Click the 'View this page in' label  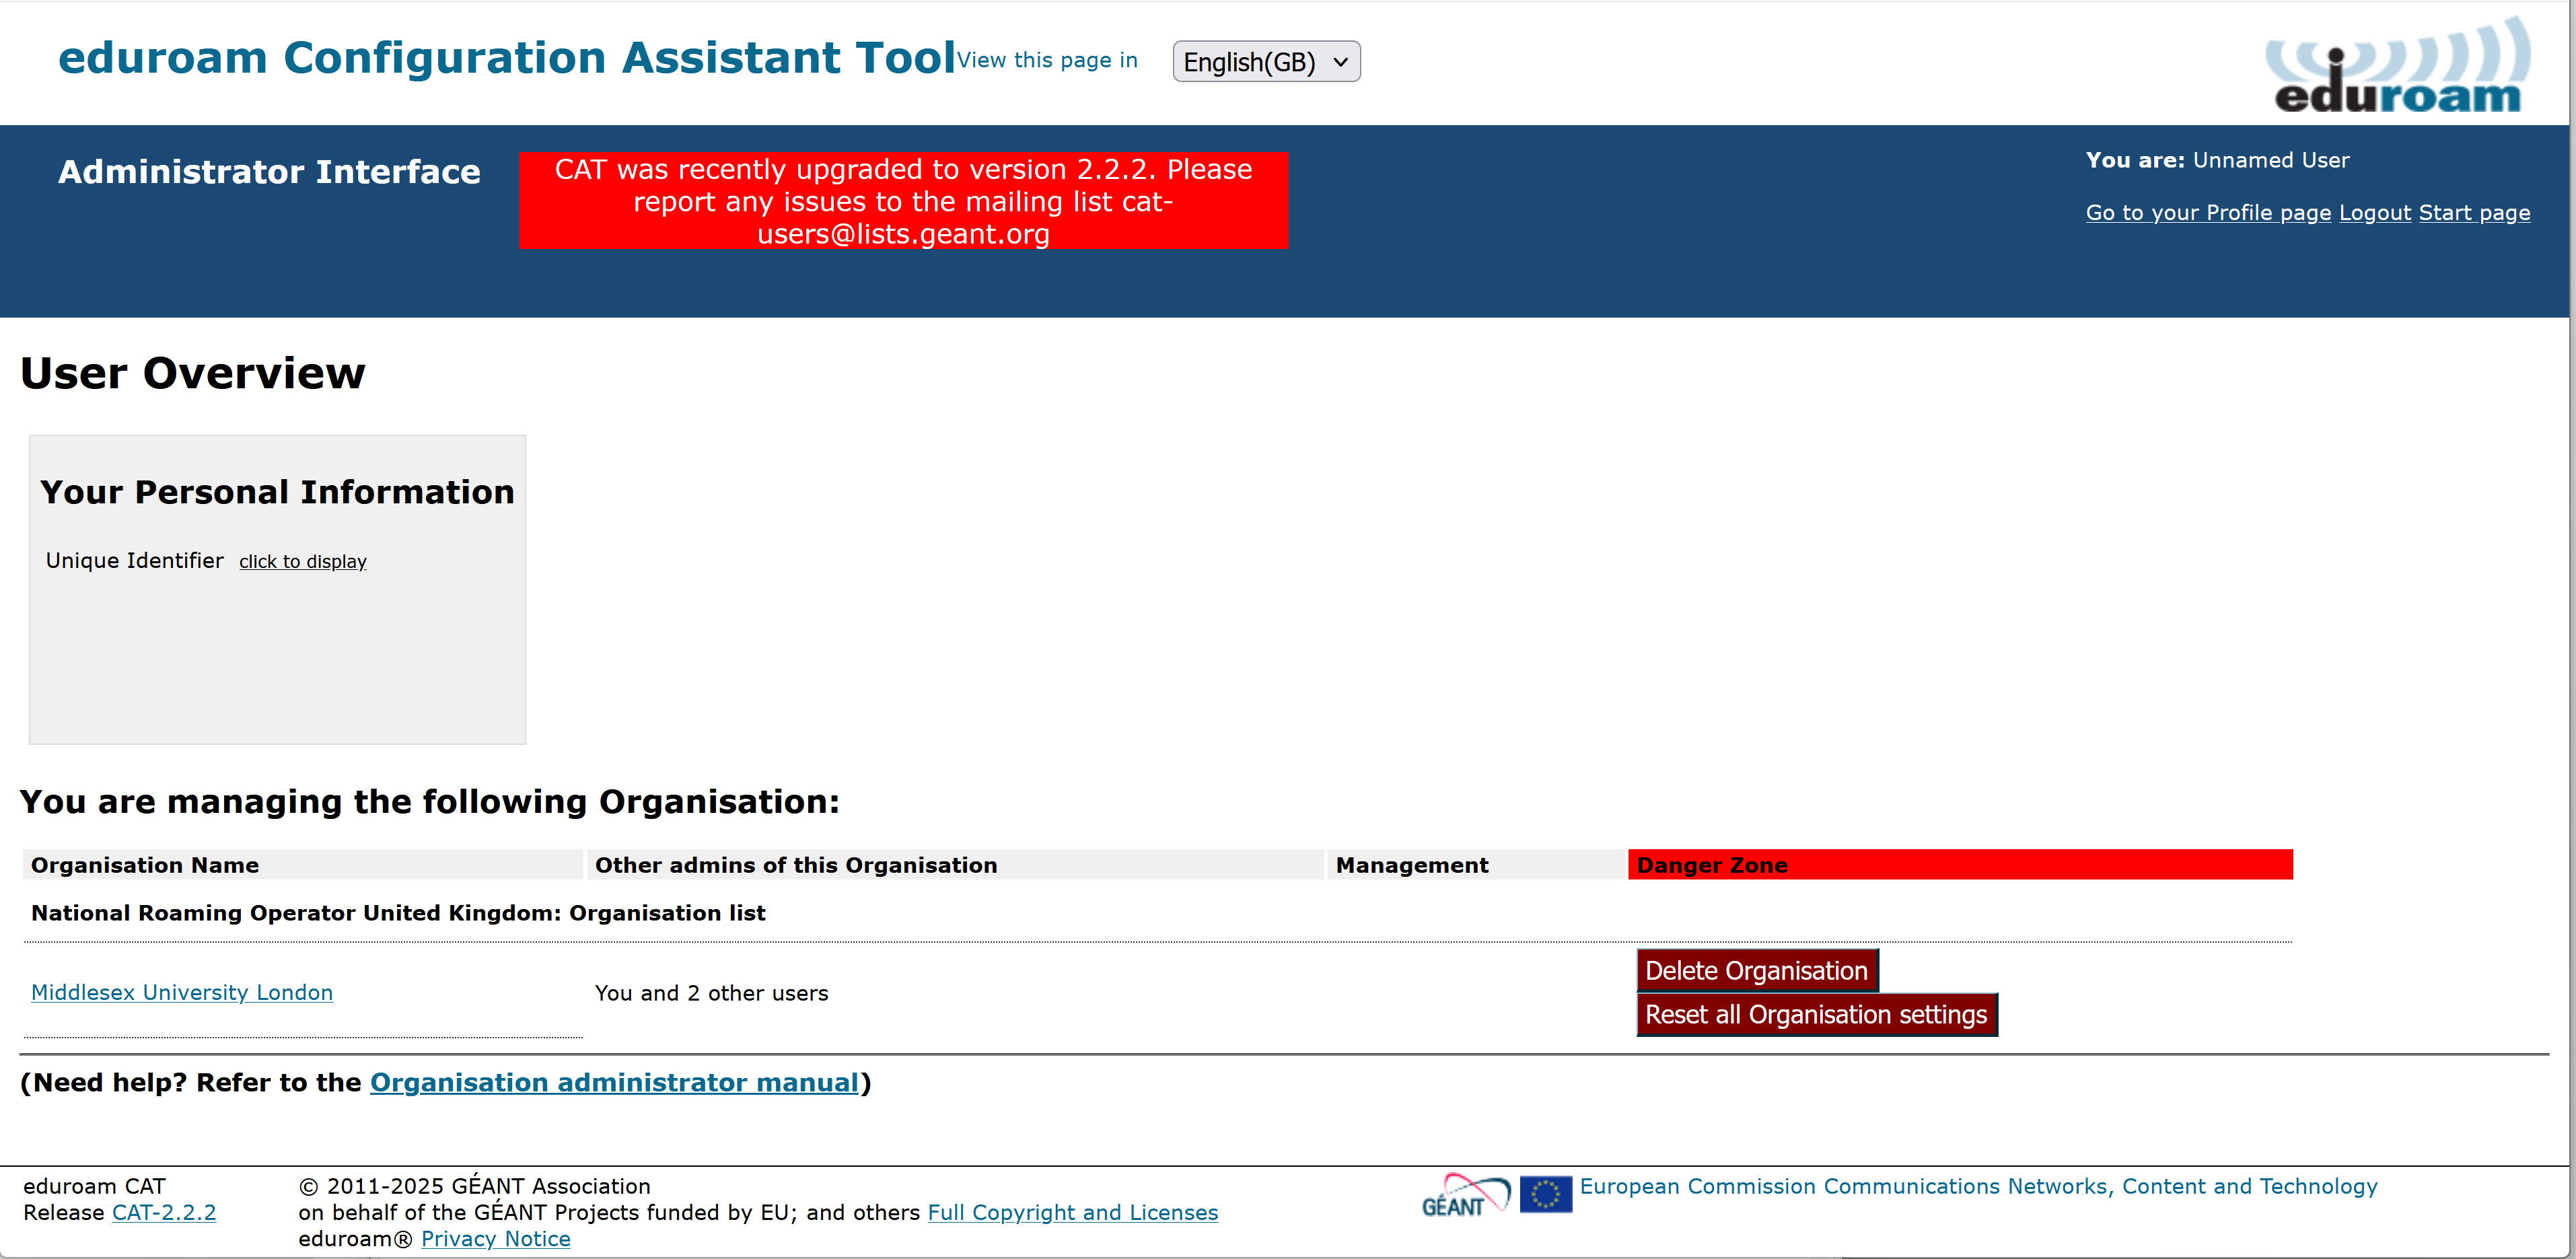coord(1047,60)
